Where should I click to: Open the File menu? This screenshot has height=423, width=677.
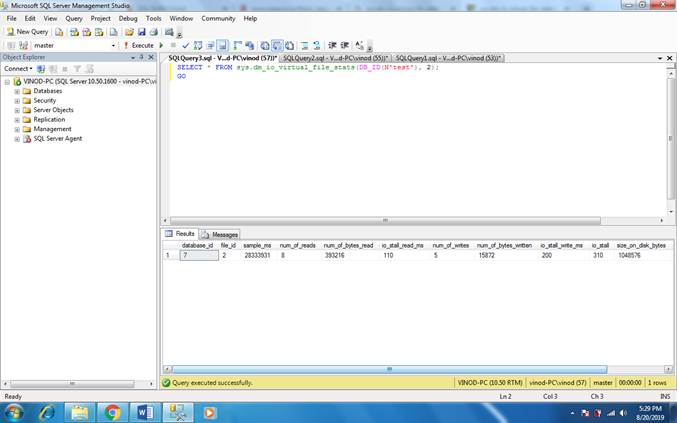pos(12,19)
